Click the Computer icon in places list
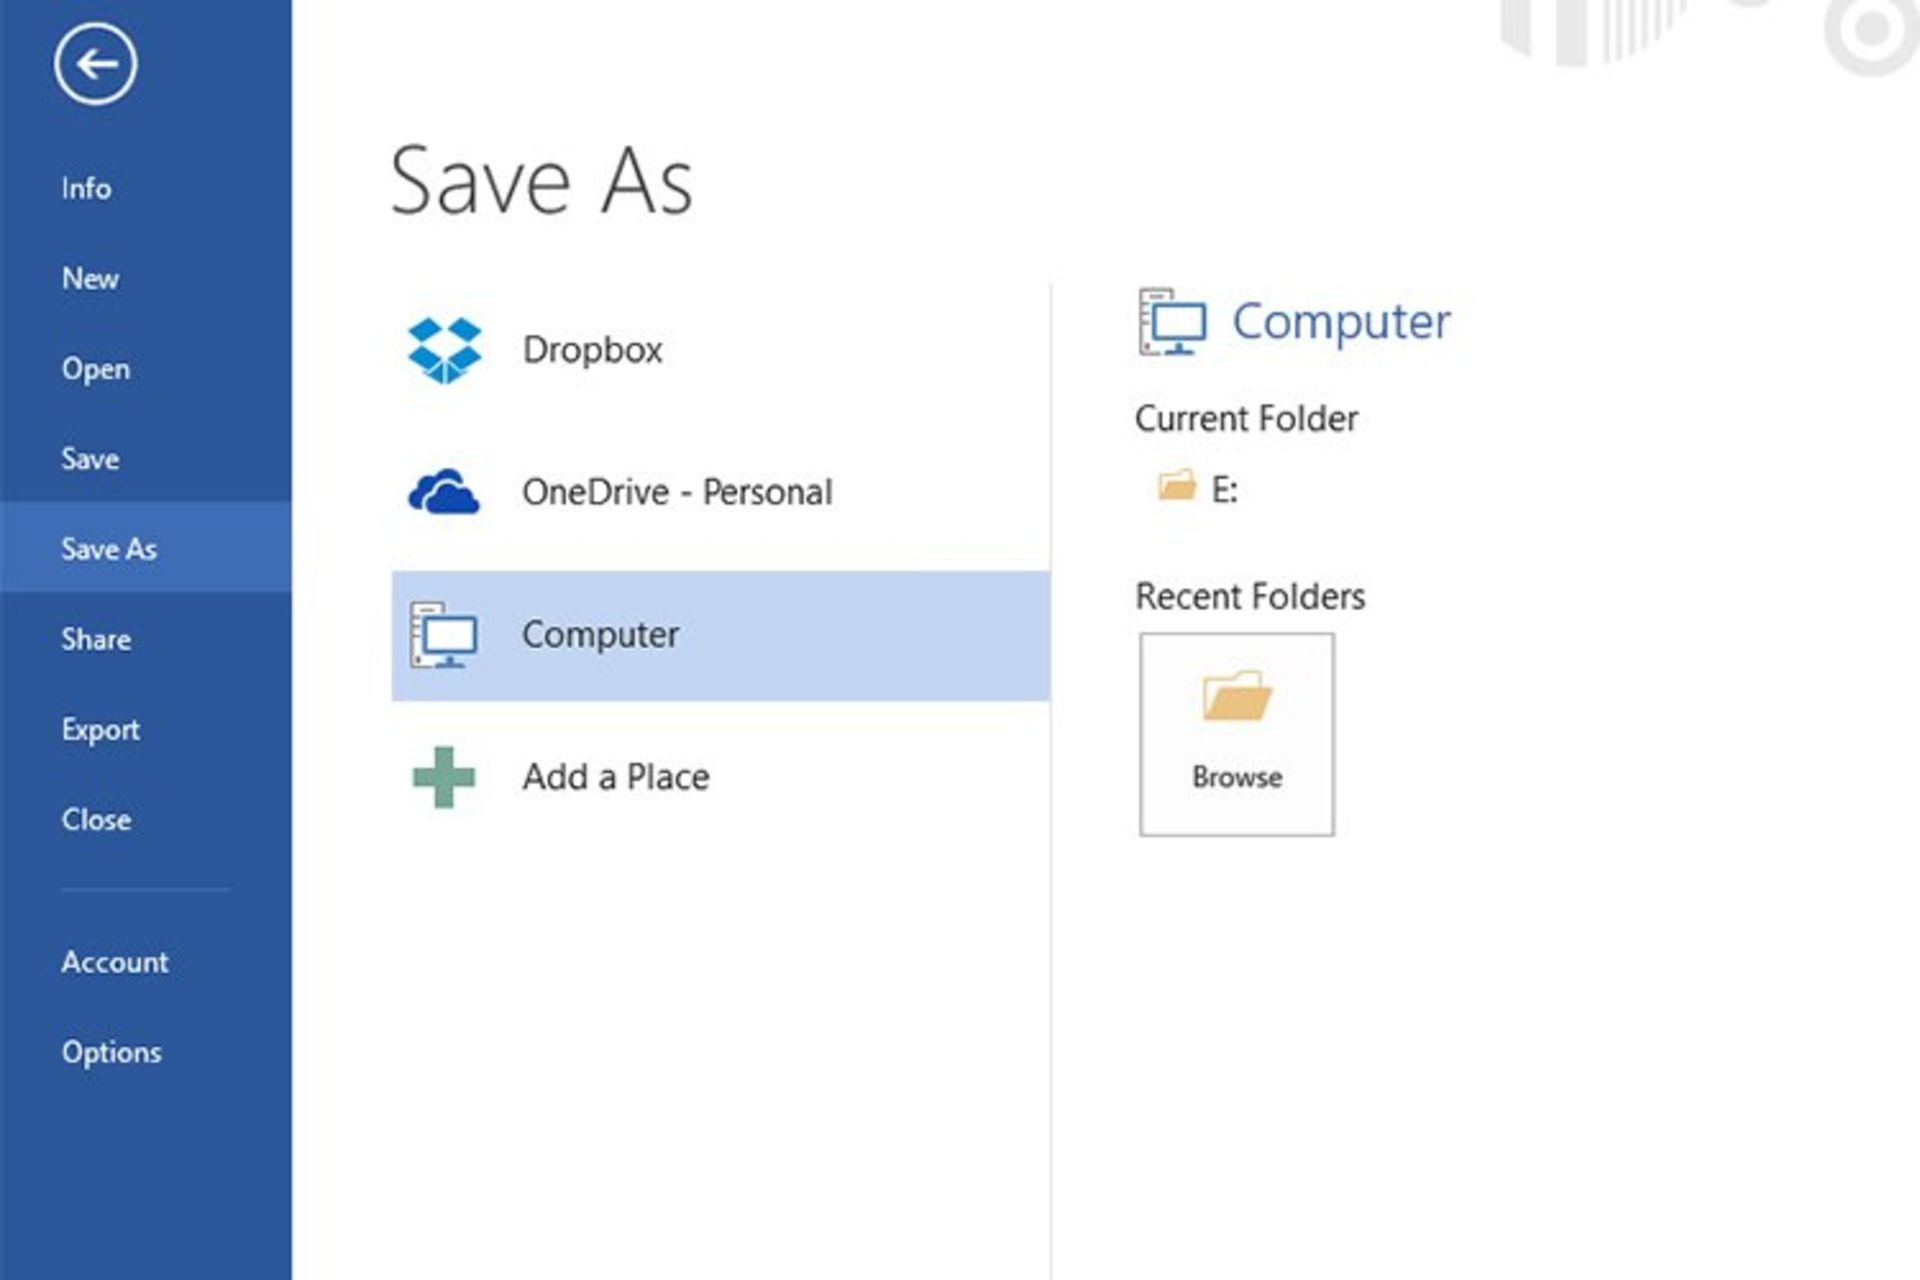Image resolution: width=1920 pixels, height=1280 pixels. pos(444,635)
